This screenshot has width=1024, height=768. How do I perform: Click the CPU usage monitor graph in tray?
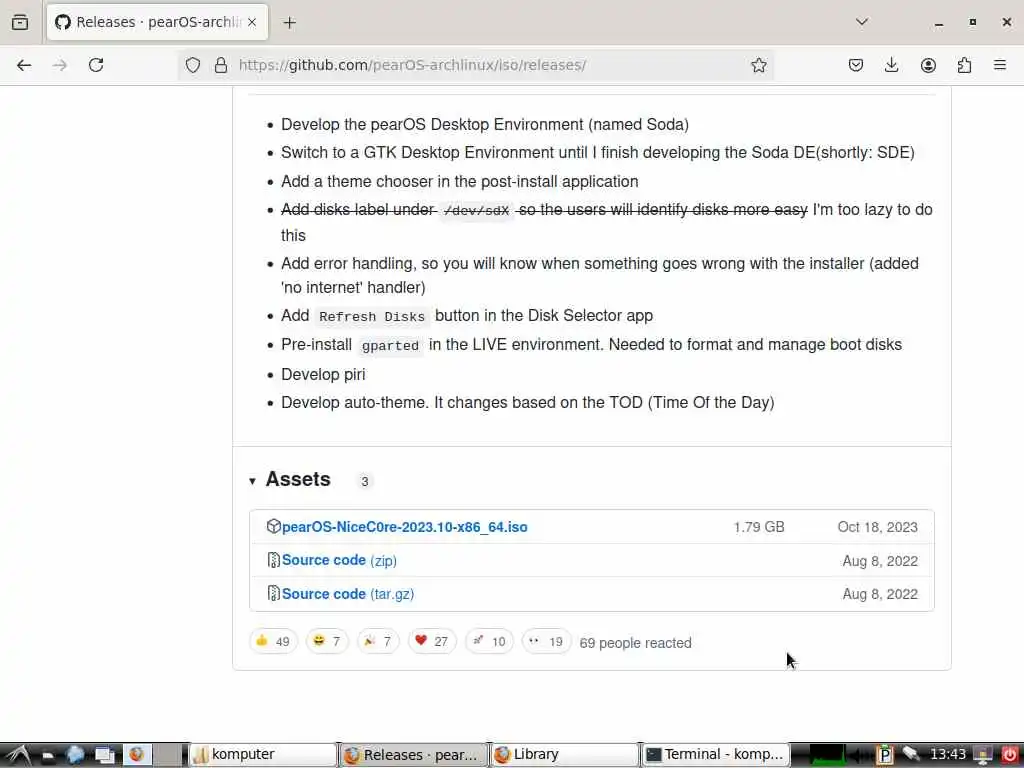click(x=827, y=755)
